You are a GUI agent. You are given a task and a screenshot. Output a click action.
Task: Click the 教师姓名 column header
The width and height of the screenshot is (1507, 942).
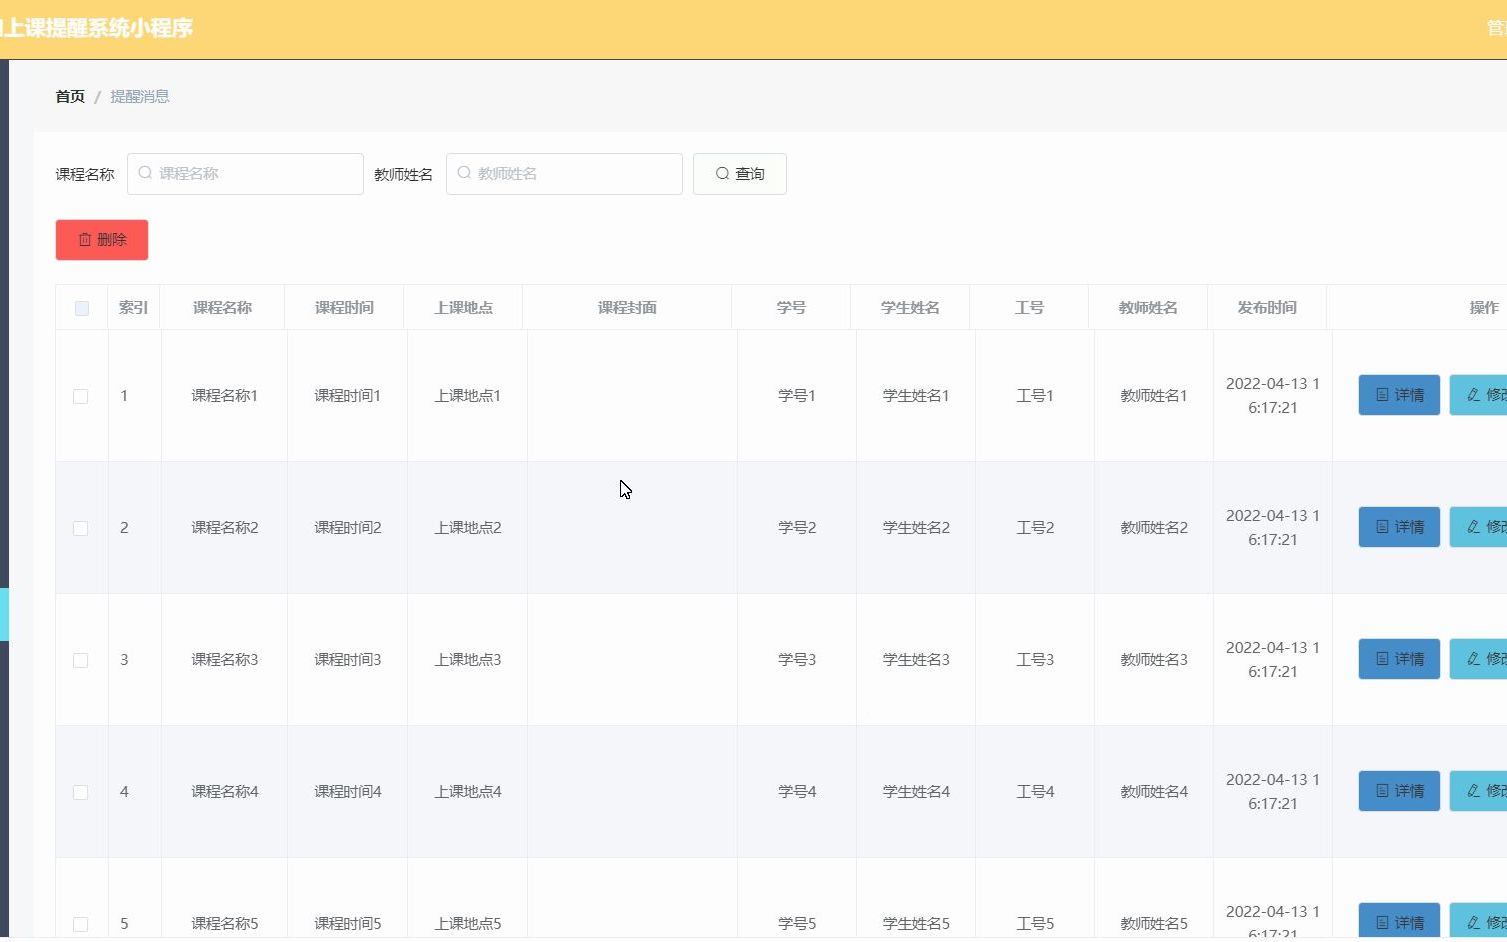[x=1148, y=308]
